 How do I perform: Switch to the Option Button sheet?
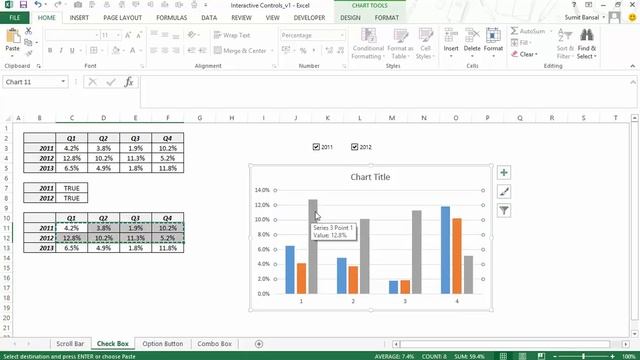[162, 344]
